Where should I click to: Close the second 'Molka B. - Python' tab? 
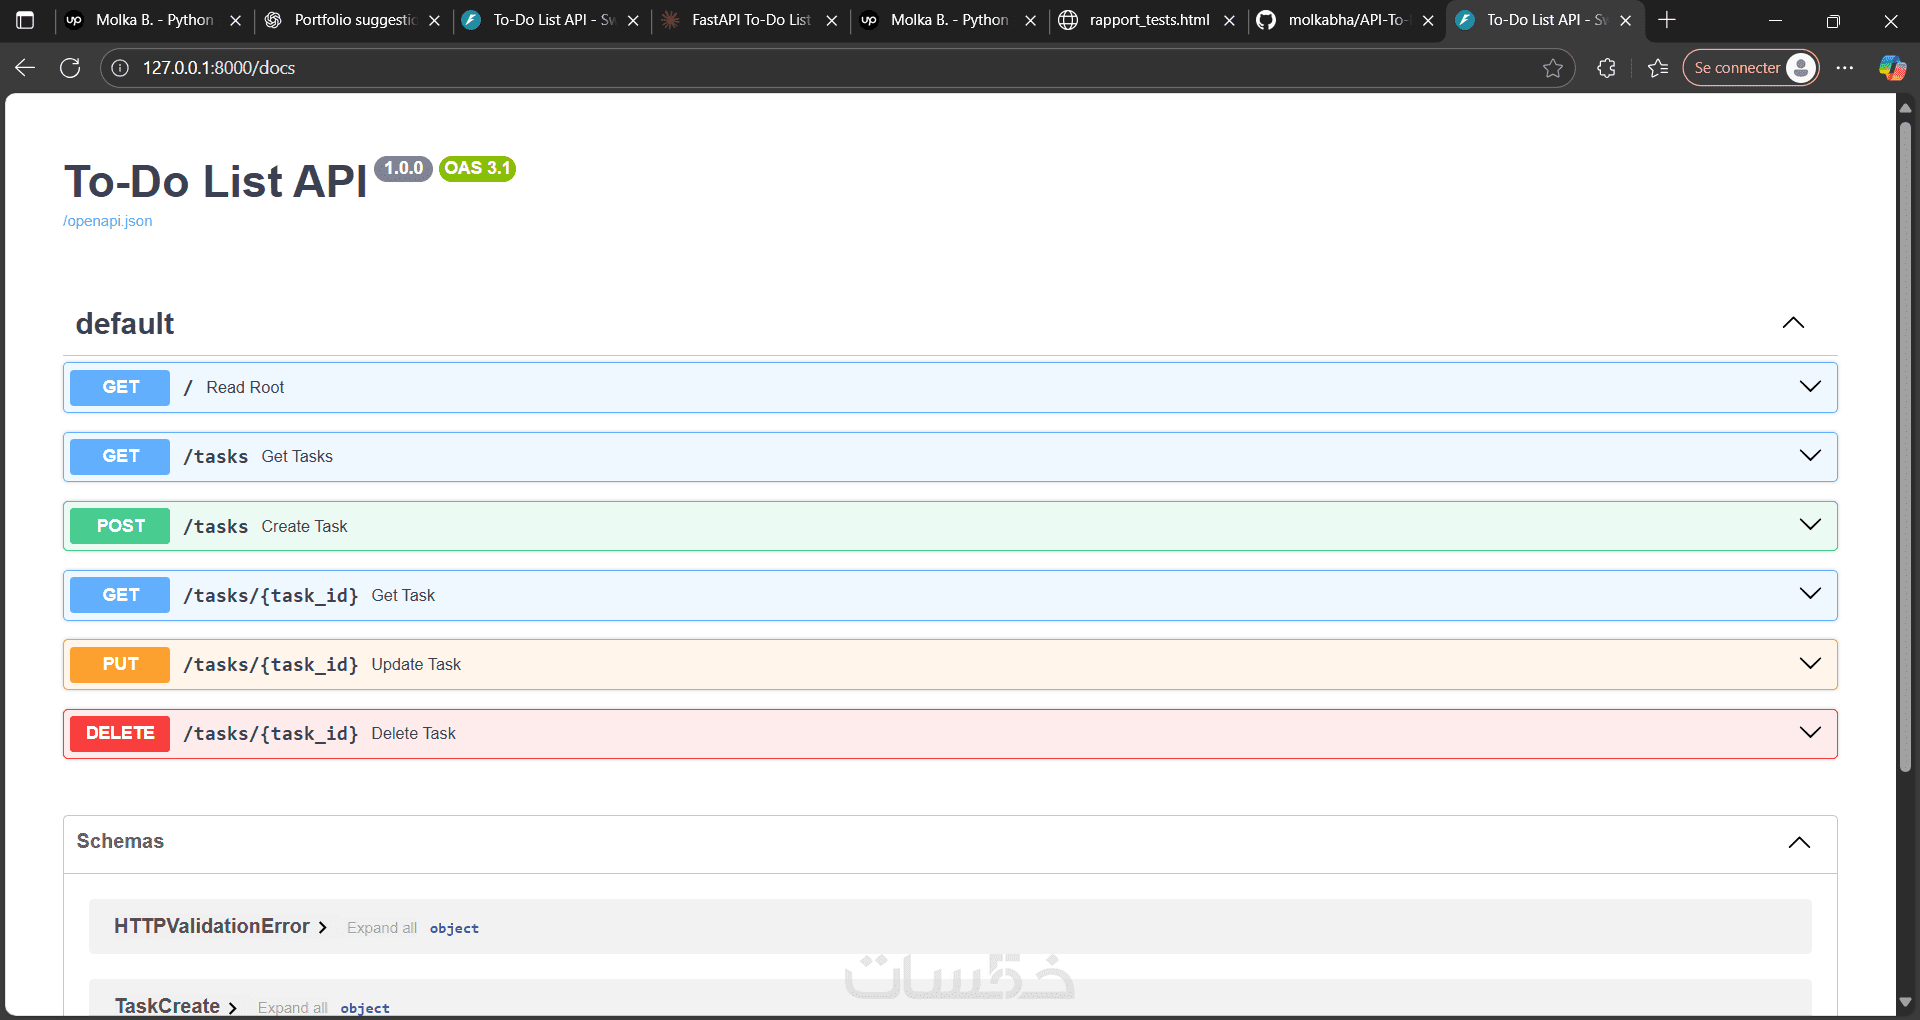point(1030,20)
